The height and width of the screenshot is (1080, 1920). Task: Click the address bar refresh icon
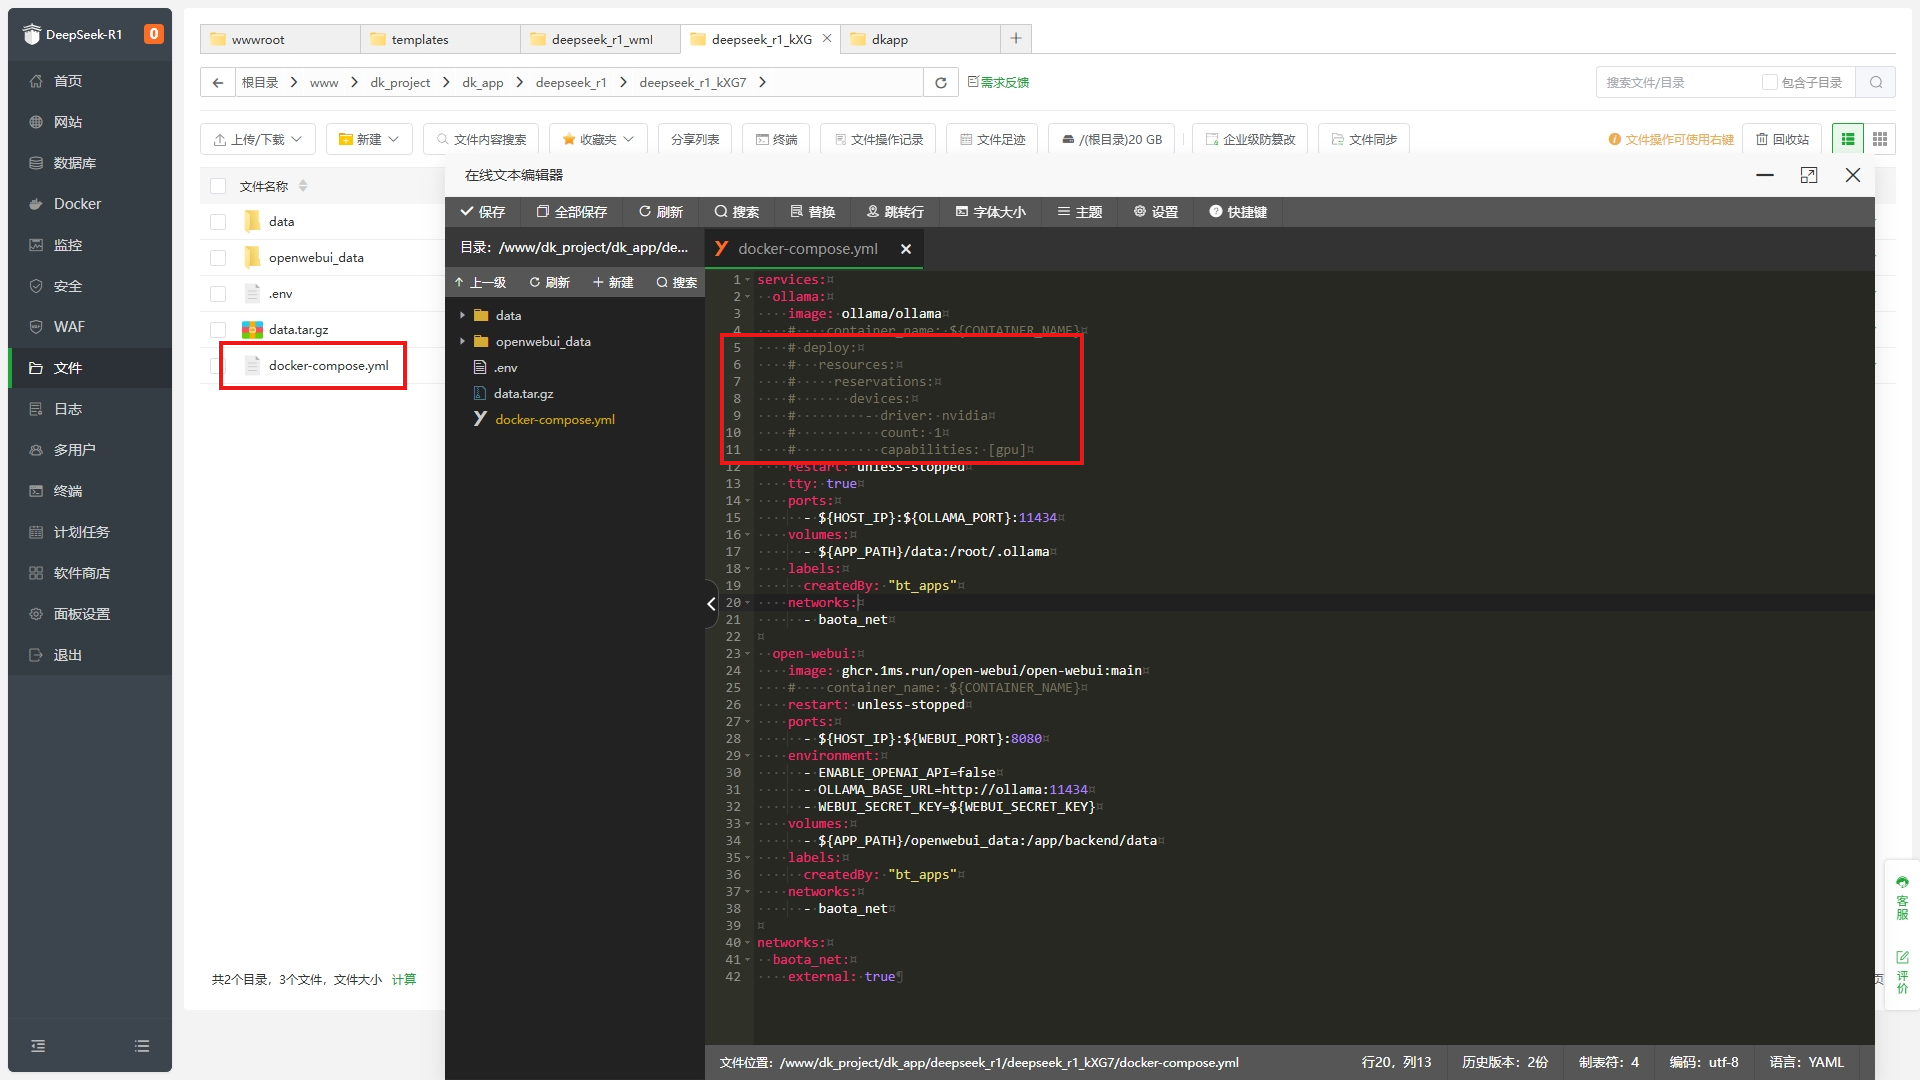coord(940,83)
